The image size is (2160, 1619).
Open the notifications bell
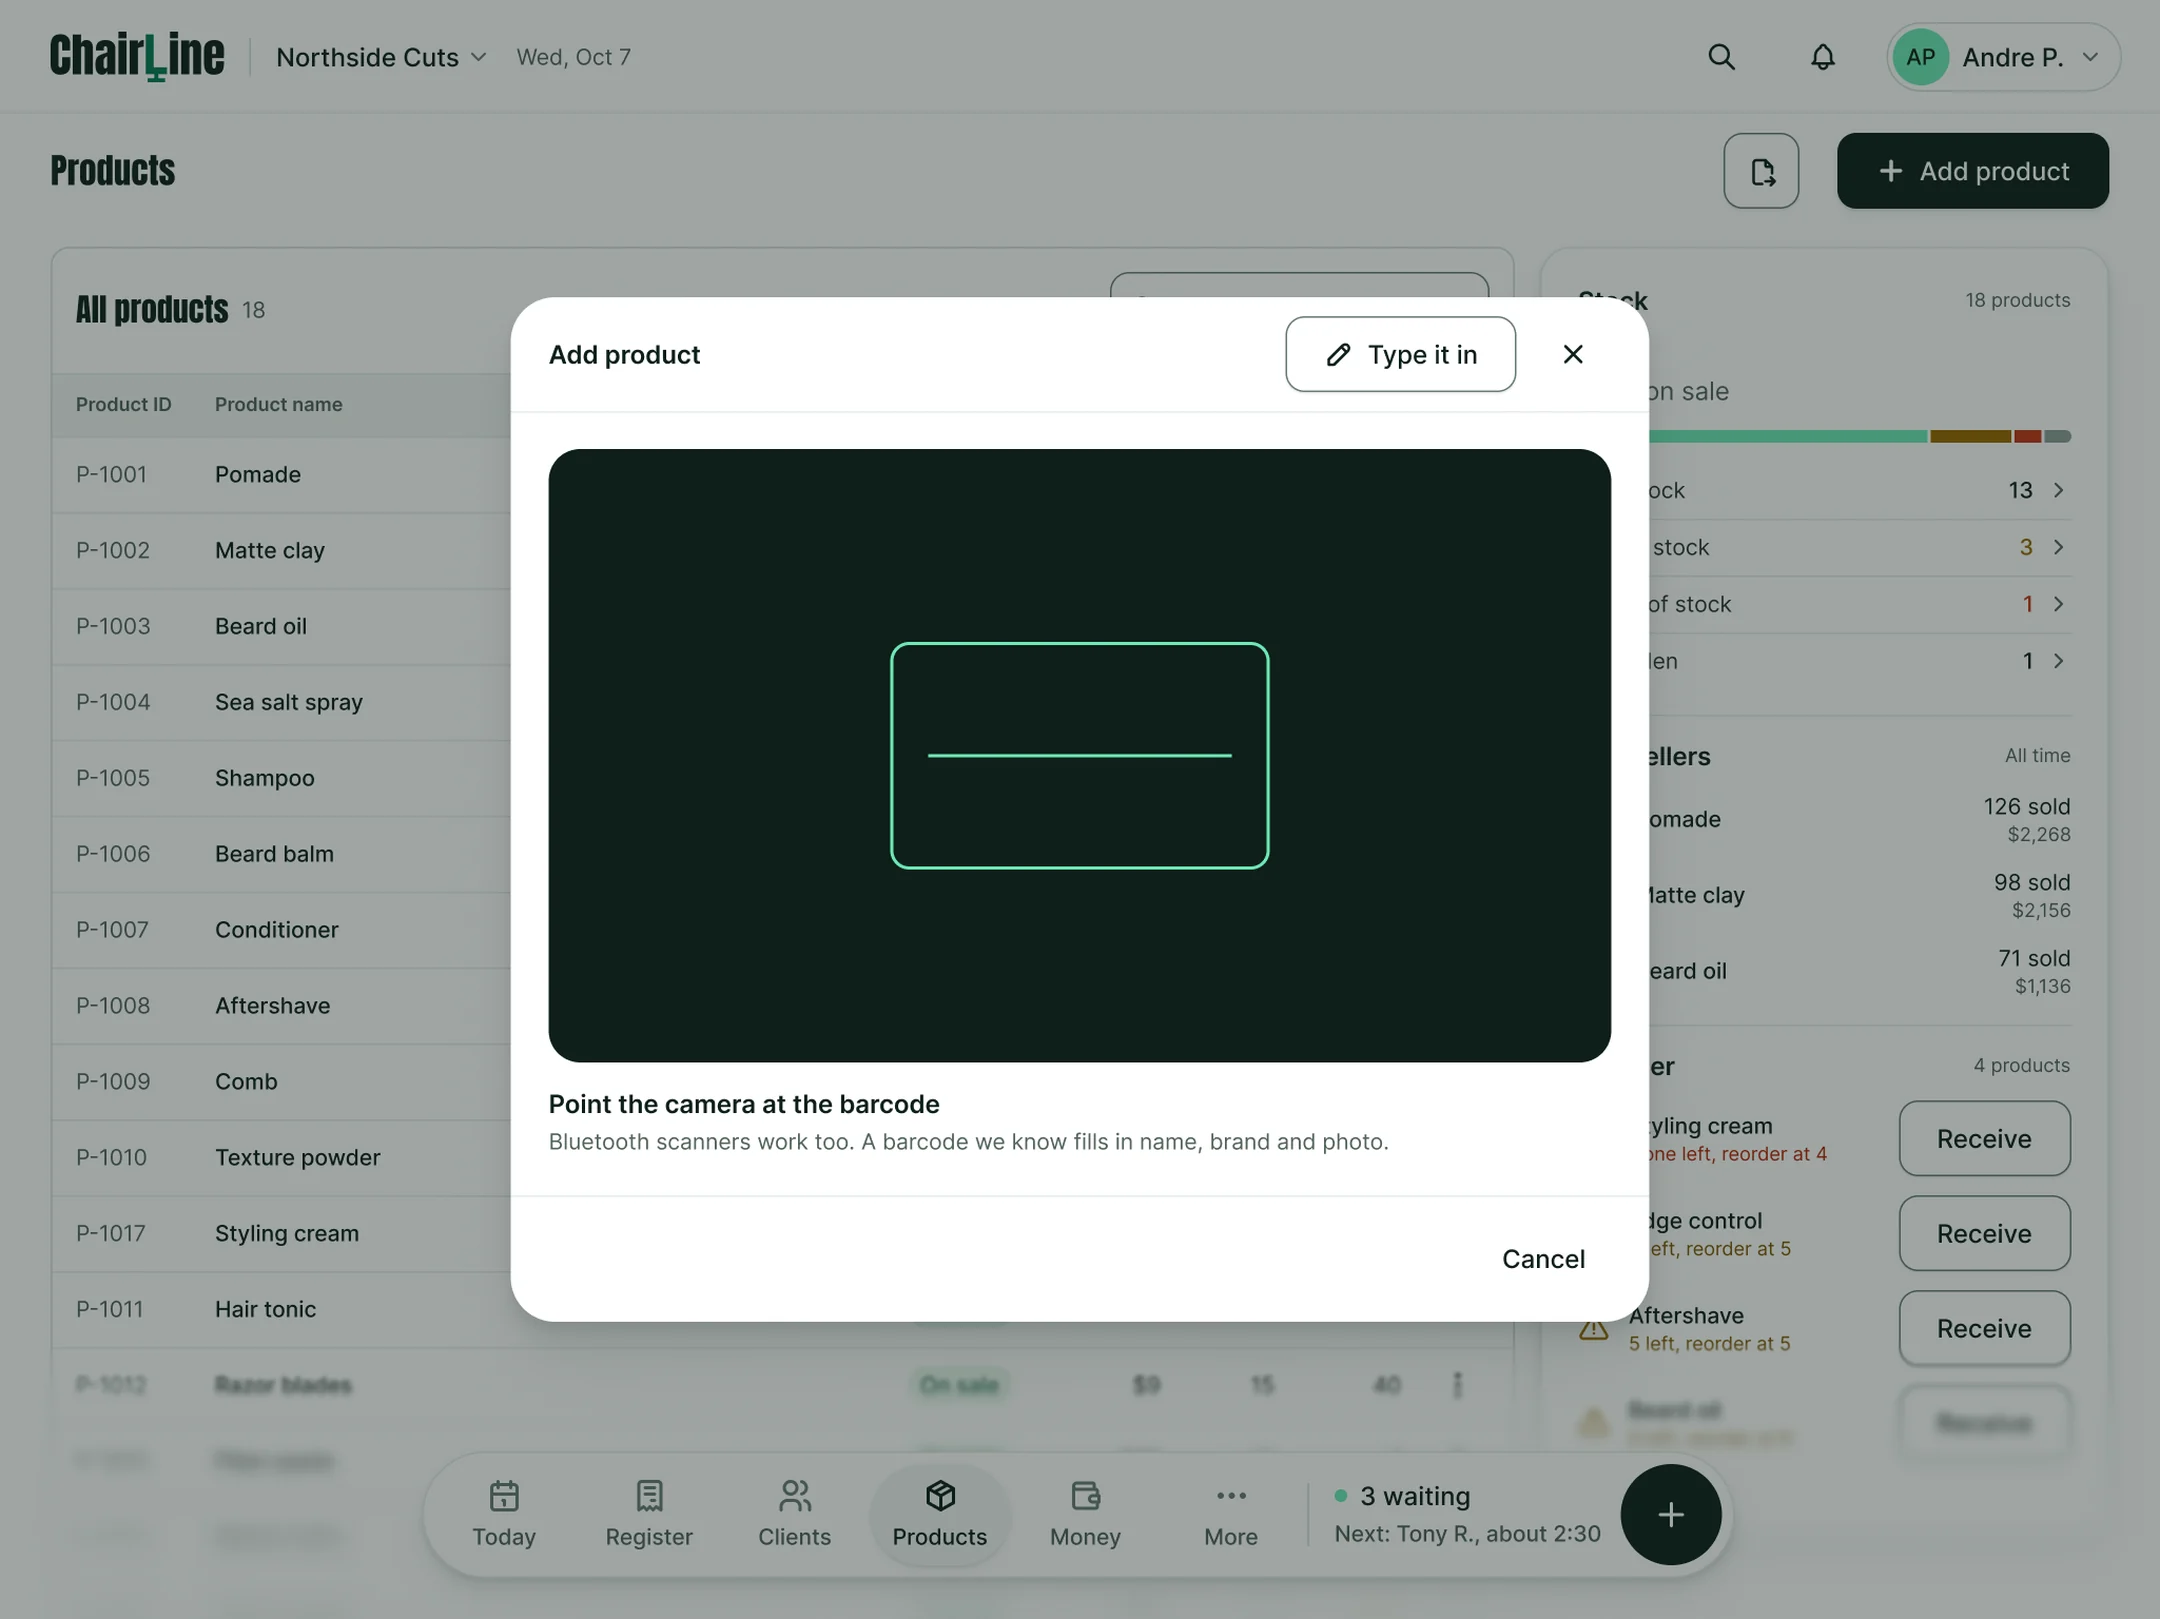pos(1822,57)
